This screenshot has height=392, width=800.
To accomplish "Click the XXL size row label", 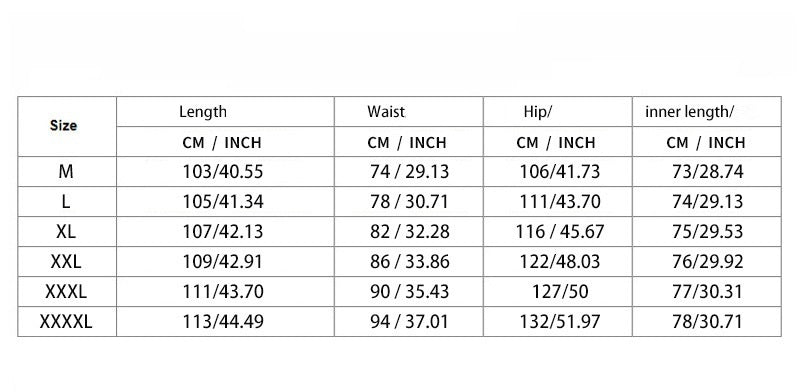I will (x=66, y=262).
